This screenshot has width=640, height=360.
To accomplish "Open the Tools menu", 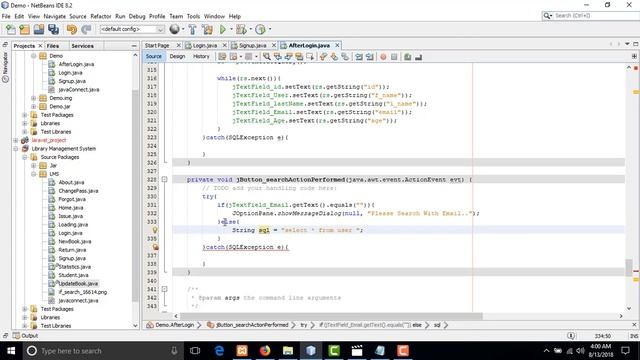I will (x=193, y=16).
